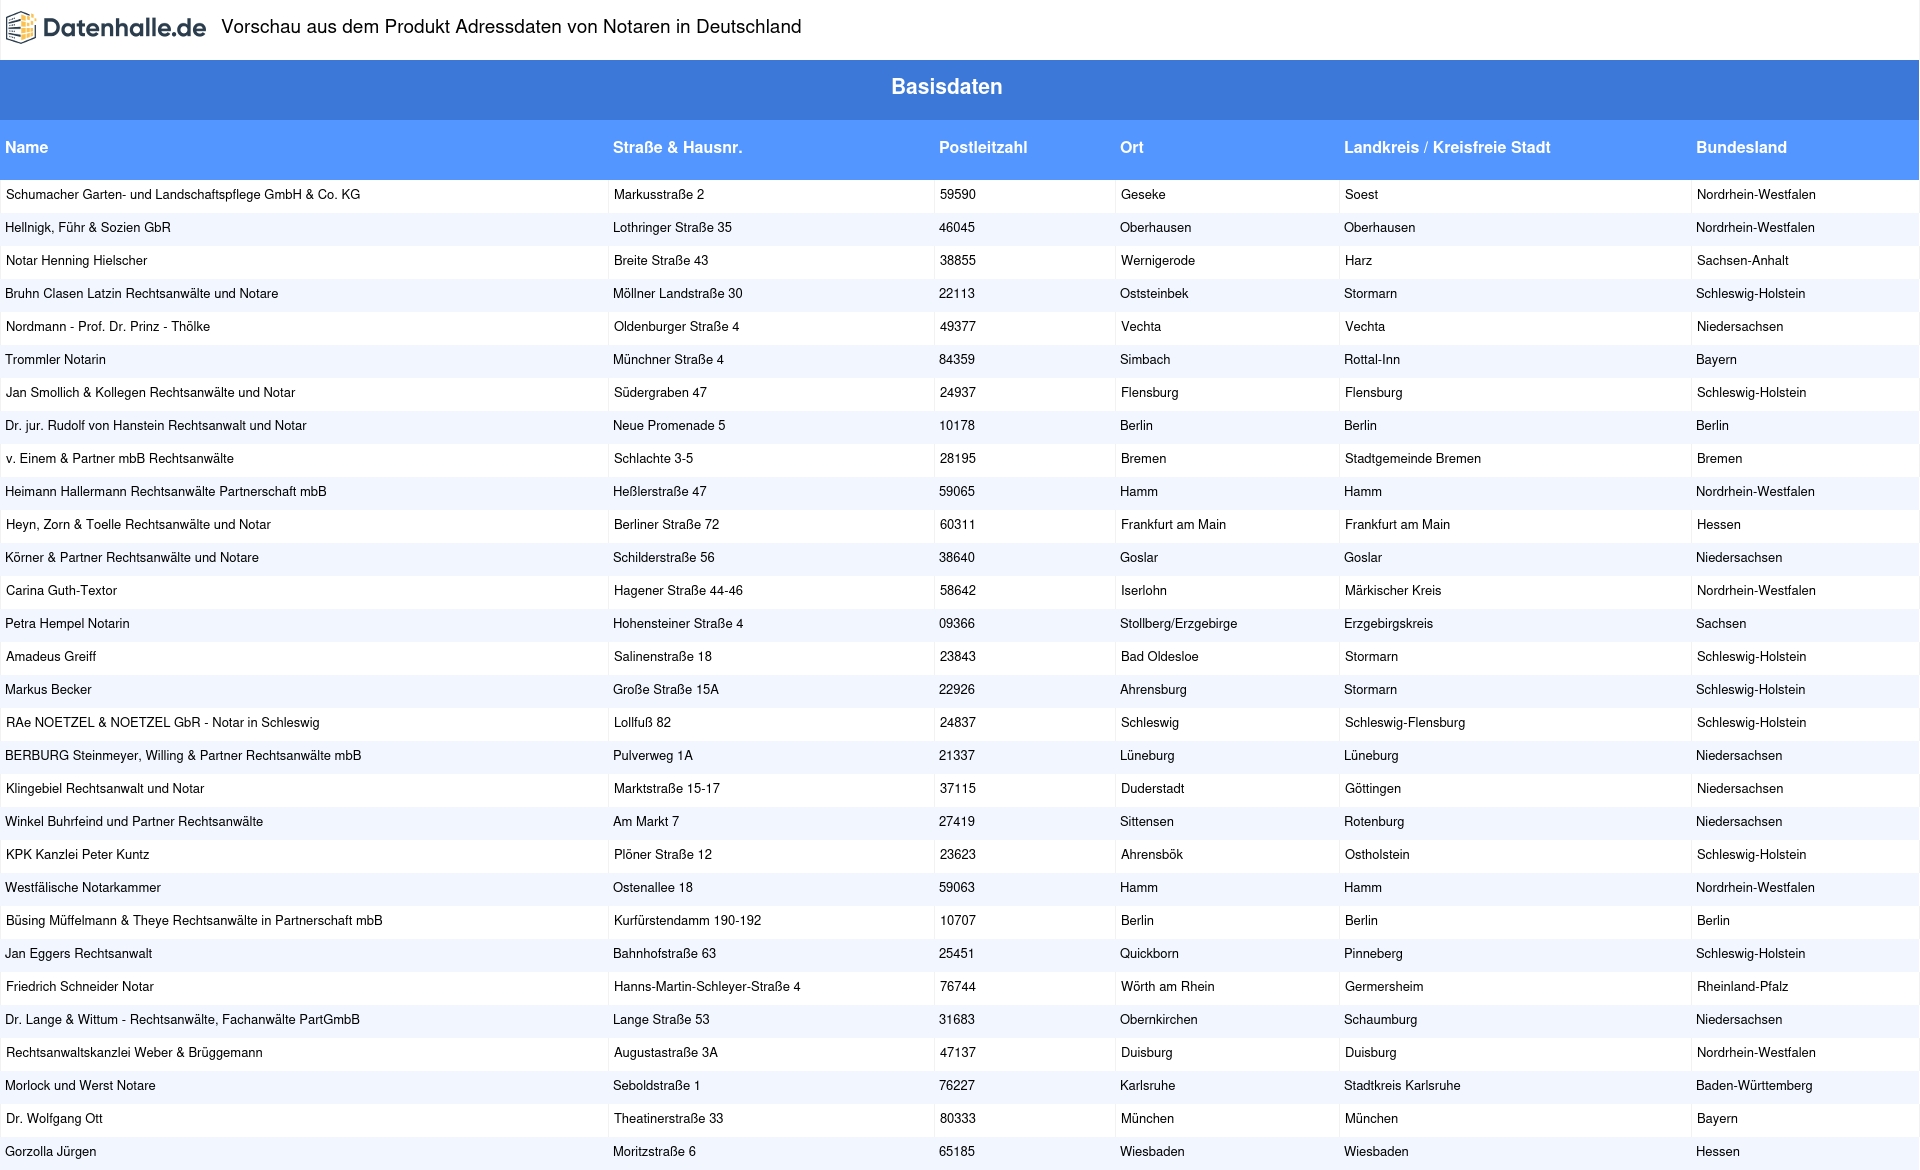The height and width of the screenshot is (1170, 1920).
Task: Select the Baden-Württemberg state cell
Action: click(x=1754, y=1086)
